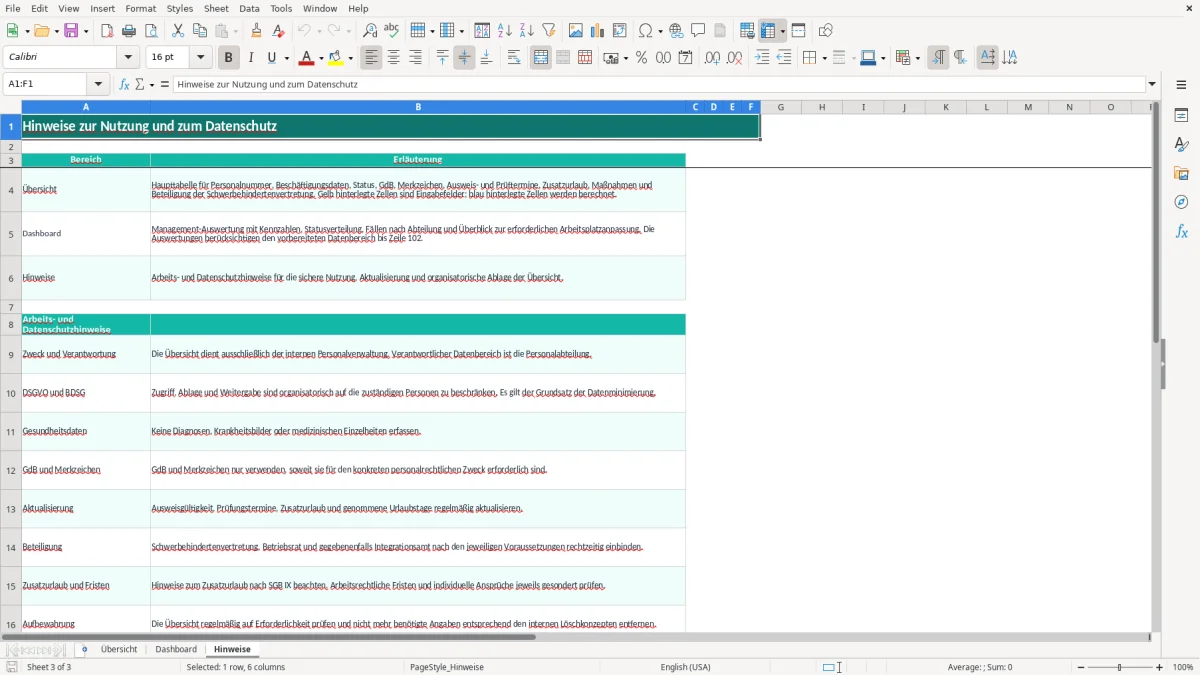
Task: Open the Format menu
Action: (x=140, y=8)
